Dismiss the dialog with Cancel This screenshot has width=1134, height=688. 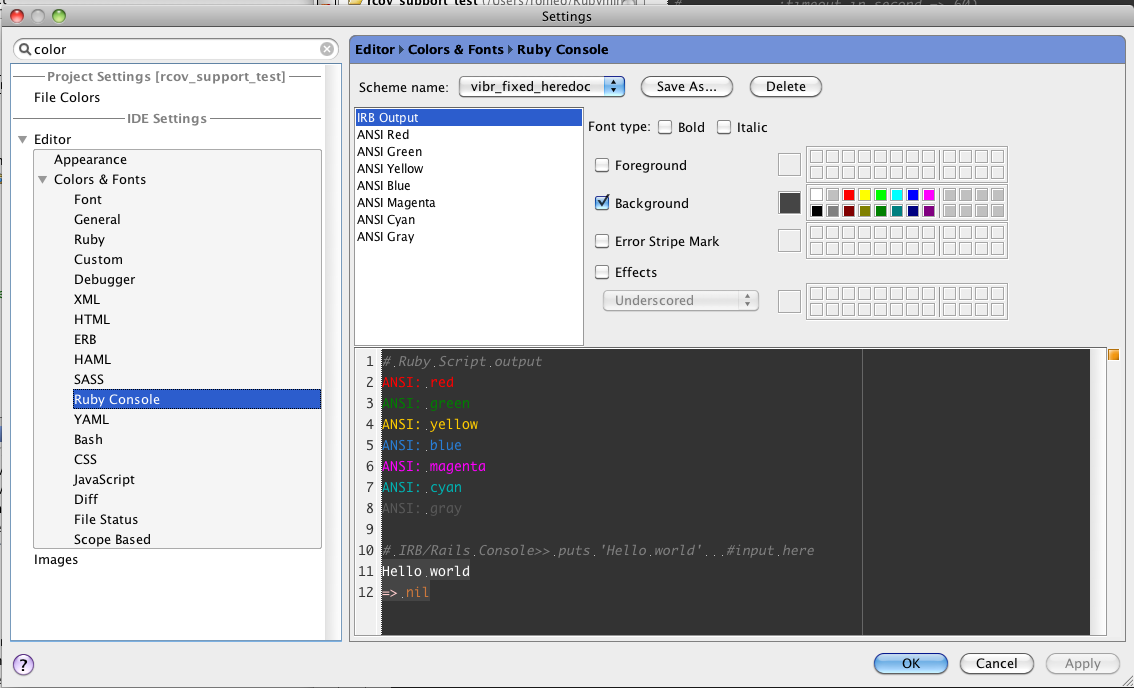(996, 663)
